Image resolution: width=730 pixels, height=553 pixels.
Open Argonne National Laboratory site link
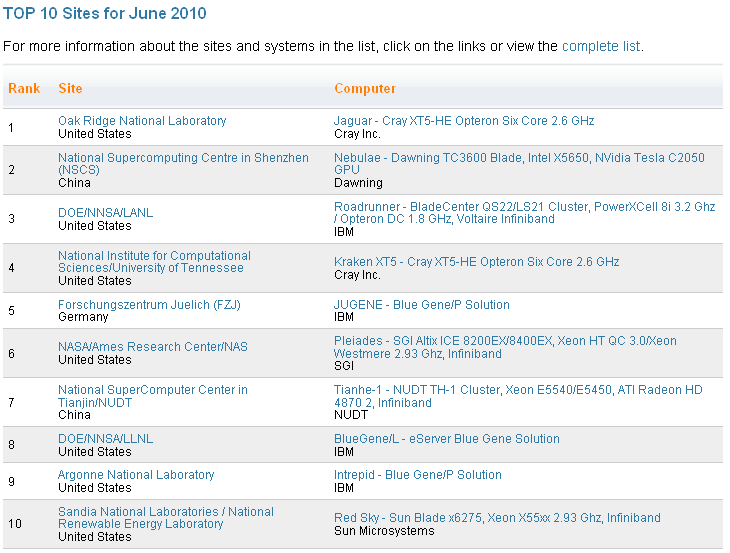[136, 475]
